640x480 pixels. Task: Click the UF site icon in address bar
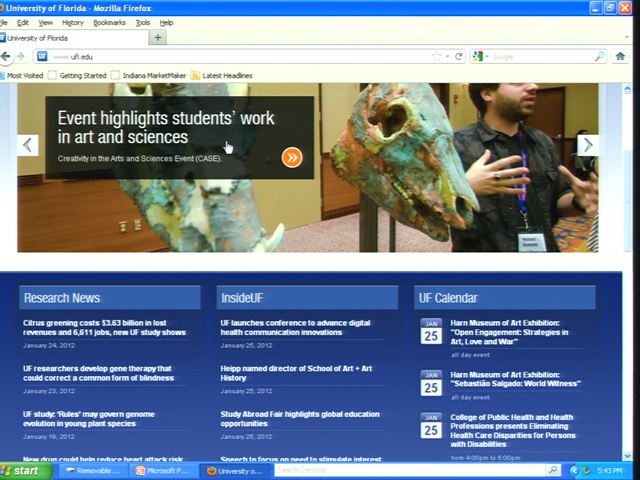tap(42, 56)
